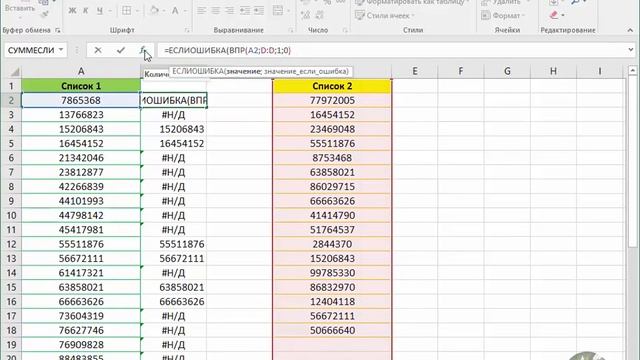Screen dimensions: 640x360
Task: Click the Вставить paste button
Action: pyautogui.click(x=19, y=8)
